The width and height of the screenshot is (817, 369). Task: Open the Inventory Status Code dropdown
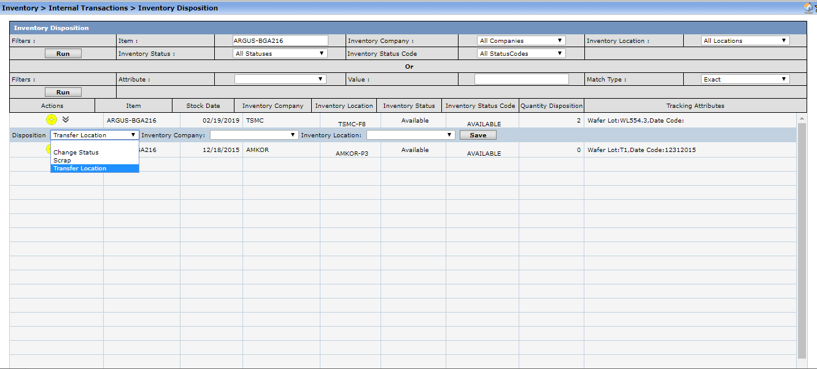pos(521,53)
